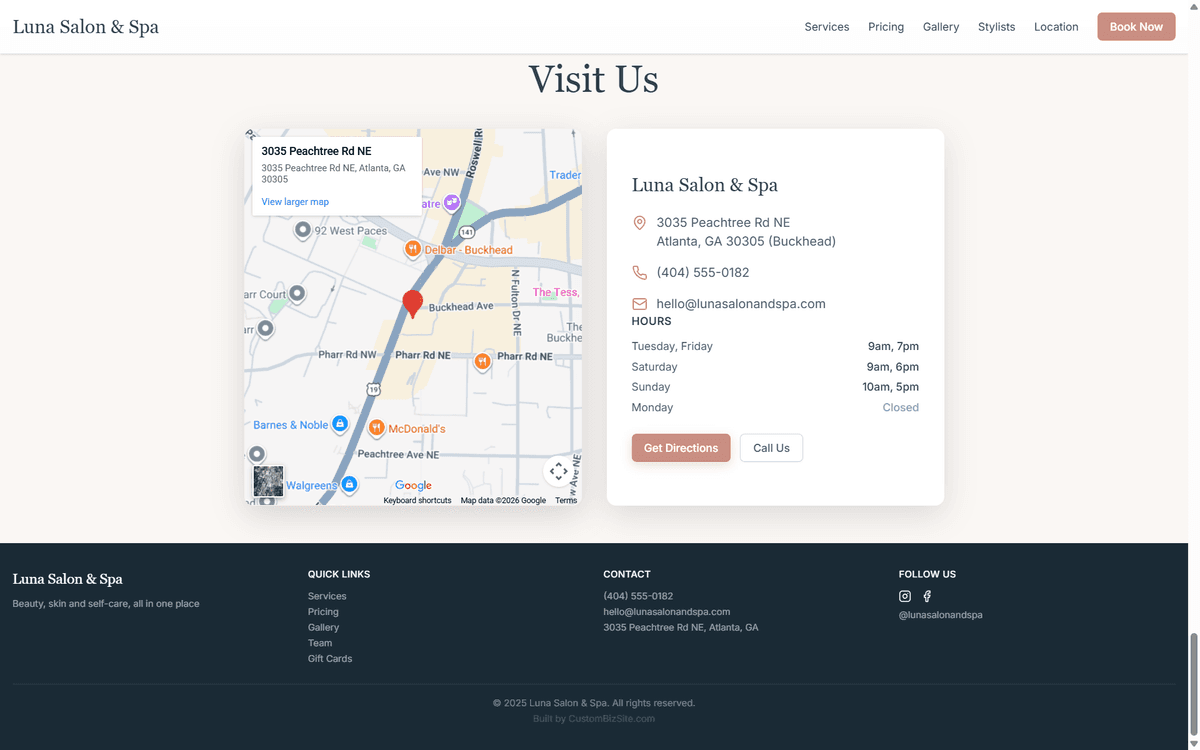Open the Services nav item
The height and width of the screenshot is (750, 1200).
click(827, 27)
